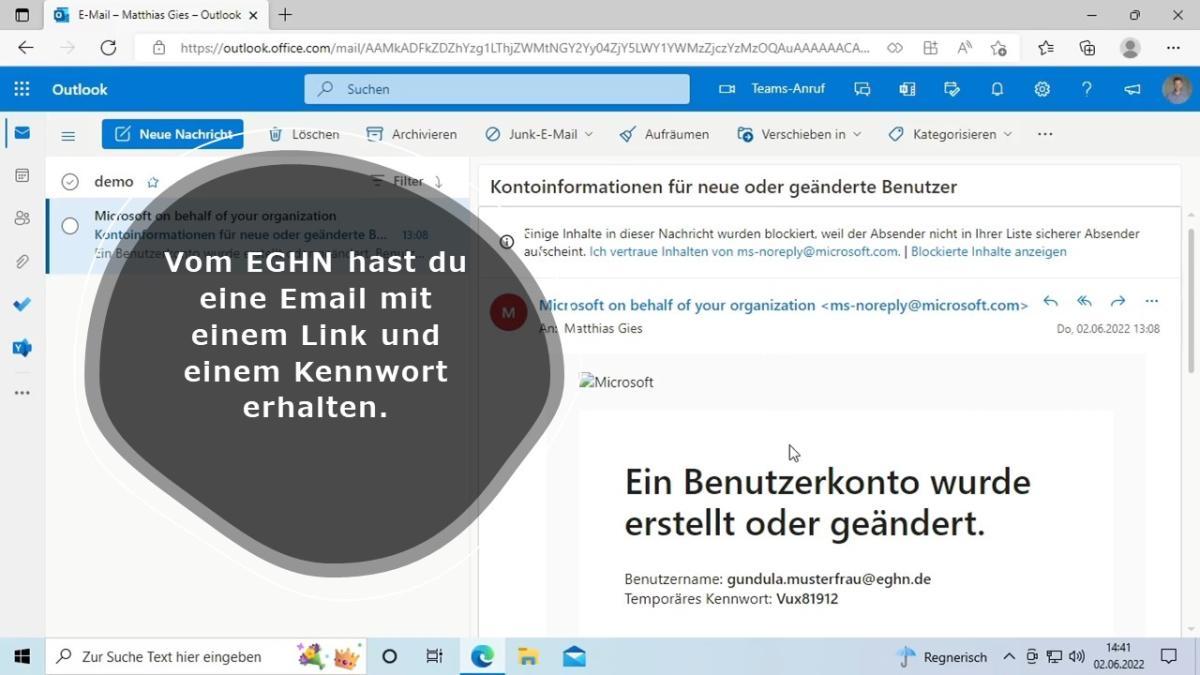Image resolution: width=1200 pixels, height=675 pixels.
Task: Forward the email with the forward arrow
Action: (x=1118, y=301)
